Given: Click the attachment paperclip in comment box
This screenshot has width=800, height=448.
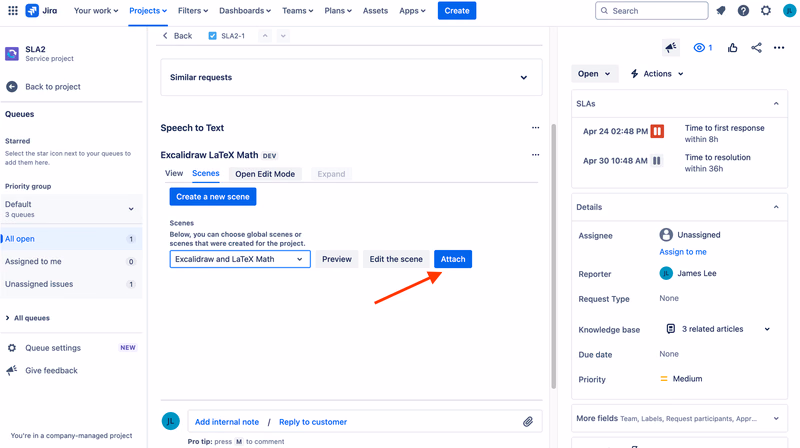Looking at the screenshot, I should click(x=528, y=421).
